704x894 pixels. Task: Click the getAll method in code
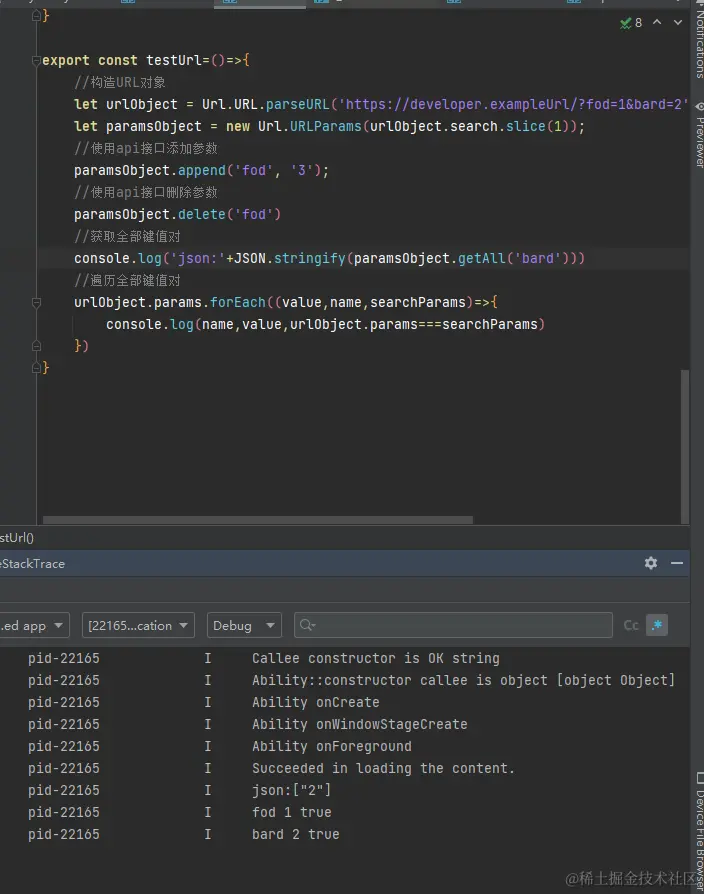[482, 258]
